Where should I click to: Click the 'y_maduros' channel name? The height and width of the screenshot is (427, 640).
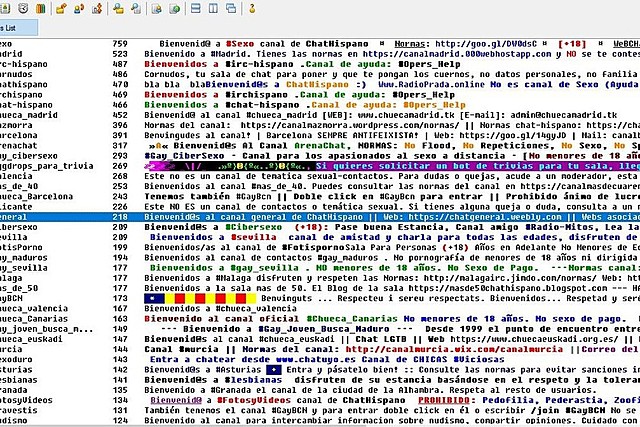pyautogui.click(x=24, y=258)
